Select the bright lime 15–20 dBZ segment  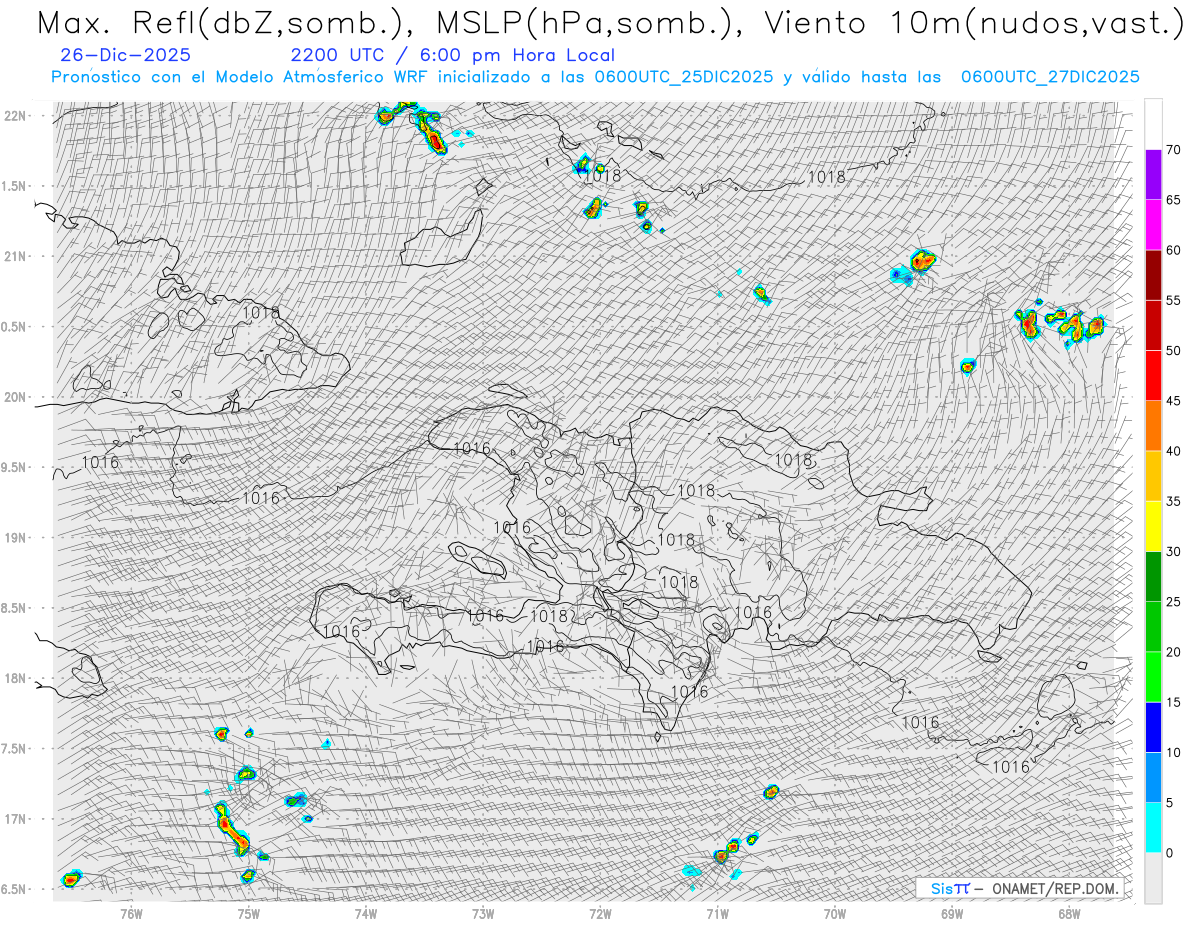click(x=1153, y=677)
